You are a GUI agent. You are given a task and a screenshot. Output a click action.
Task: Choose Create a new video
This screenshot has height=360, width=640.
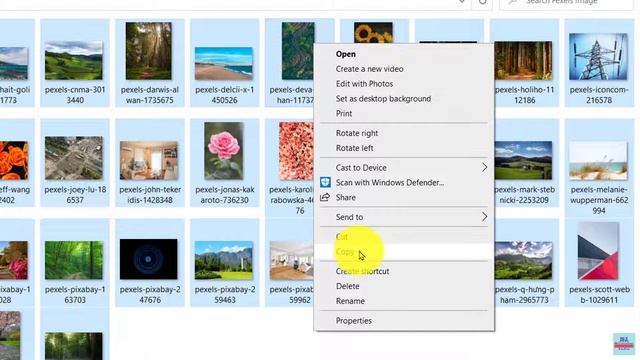[369, 69]
